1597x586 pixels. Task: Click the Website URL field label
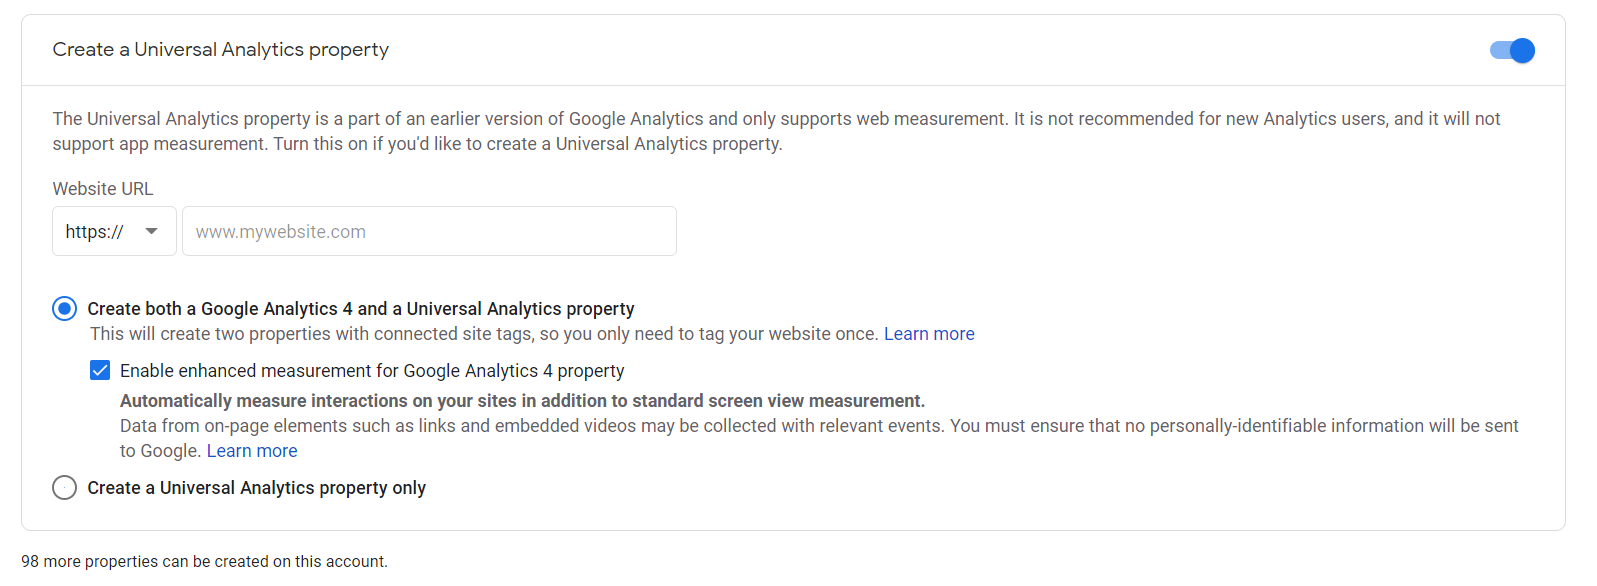pos(103,189)
